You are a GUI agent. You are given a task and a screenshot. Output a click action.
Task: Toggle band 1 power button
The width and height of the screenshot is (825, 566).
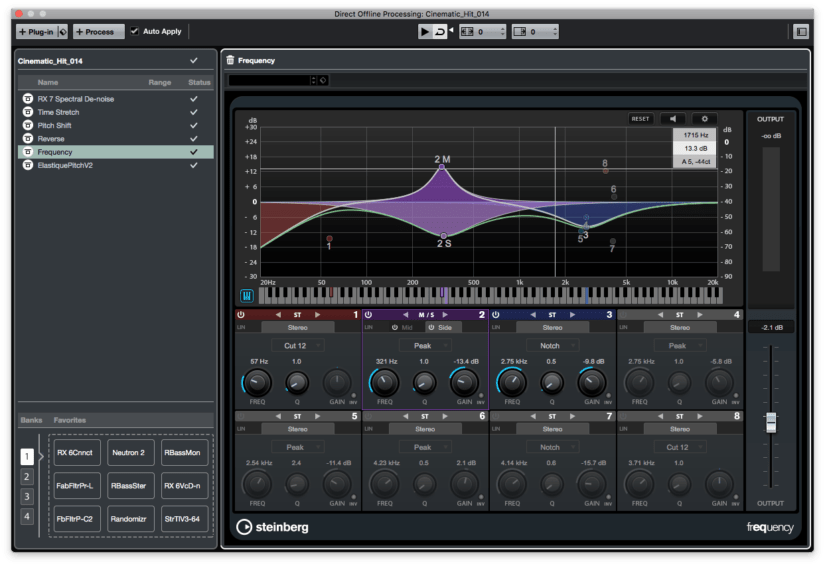pyautogui.click(x=241, y=315)
